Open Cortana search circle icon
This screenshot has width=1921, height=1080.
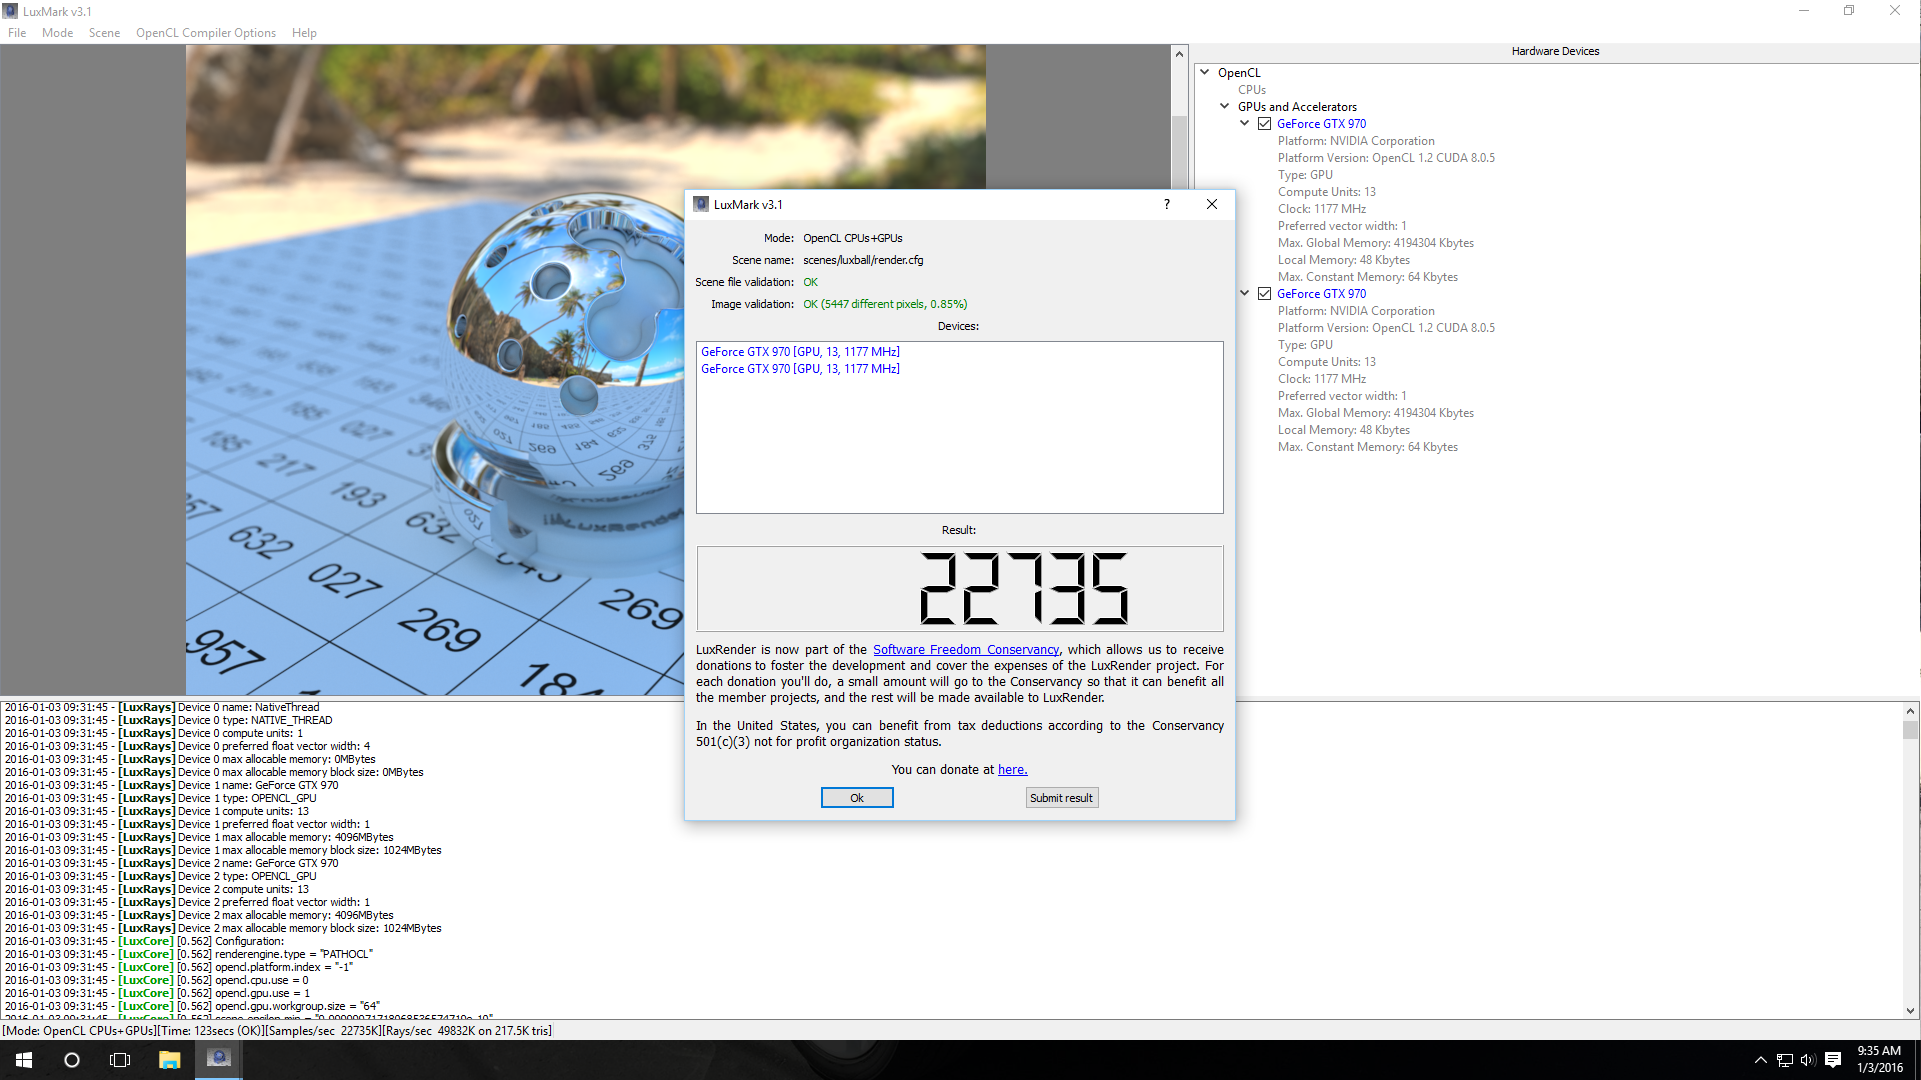[x=72, y=1060]
